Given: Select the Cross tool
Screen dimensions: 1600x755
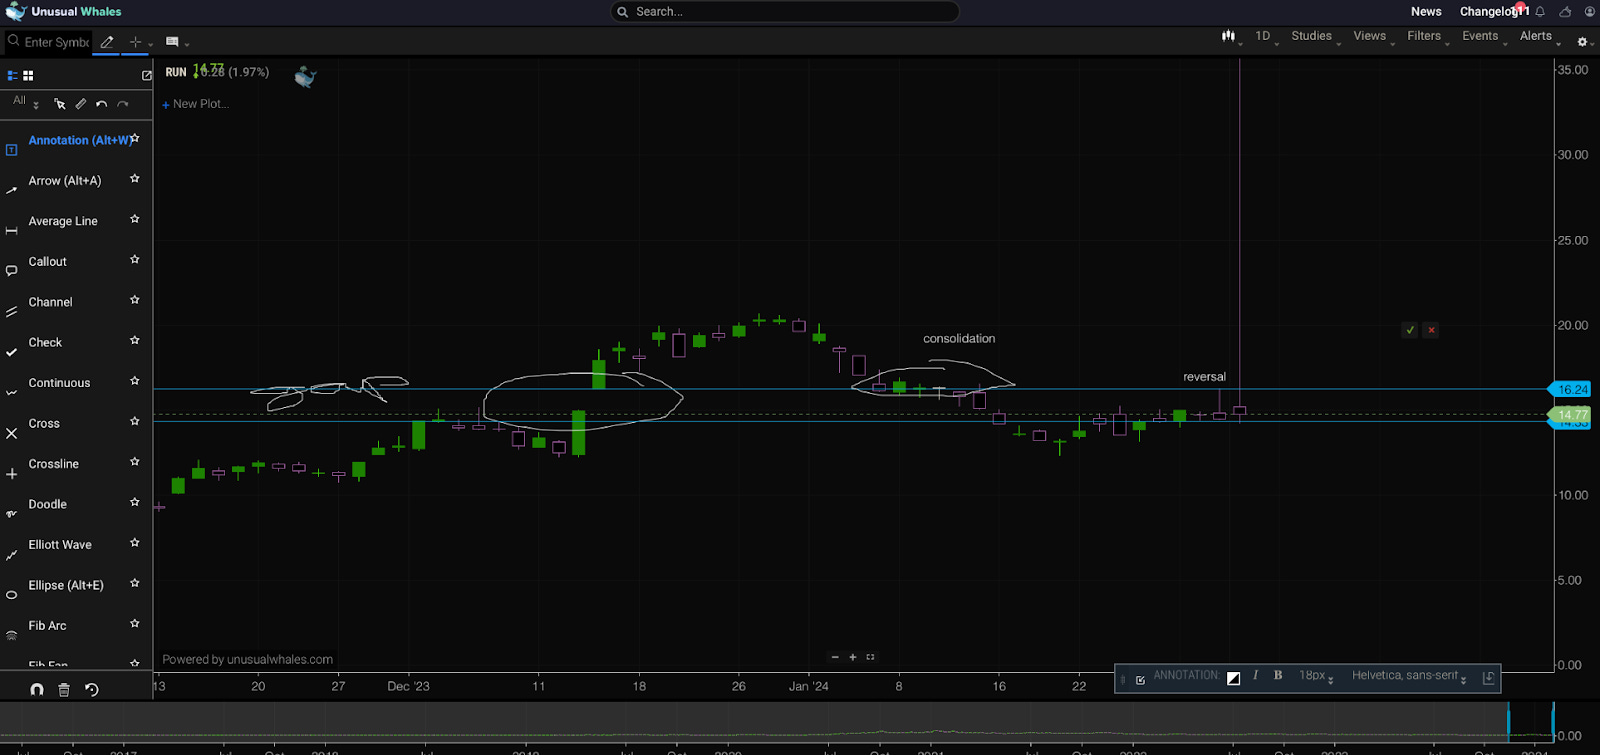Looking at the screenshot, I should click(44, 424).
